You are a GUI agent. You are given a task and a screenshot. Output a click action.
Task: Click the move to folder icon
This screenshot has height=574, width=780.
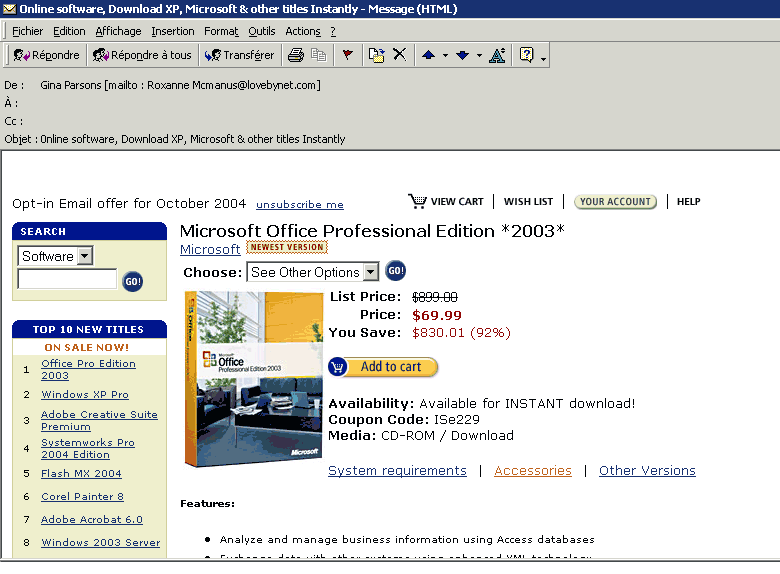[x=376, y=55]
